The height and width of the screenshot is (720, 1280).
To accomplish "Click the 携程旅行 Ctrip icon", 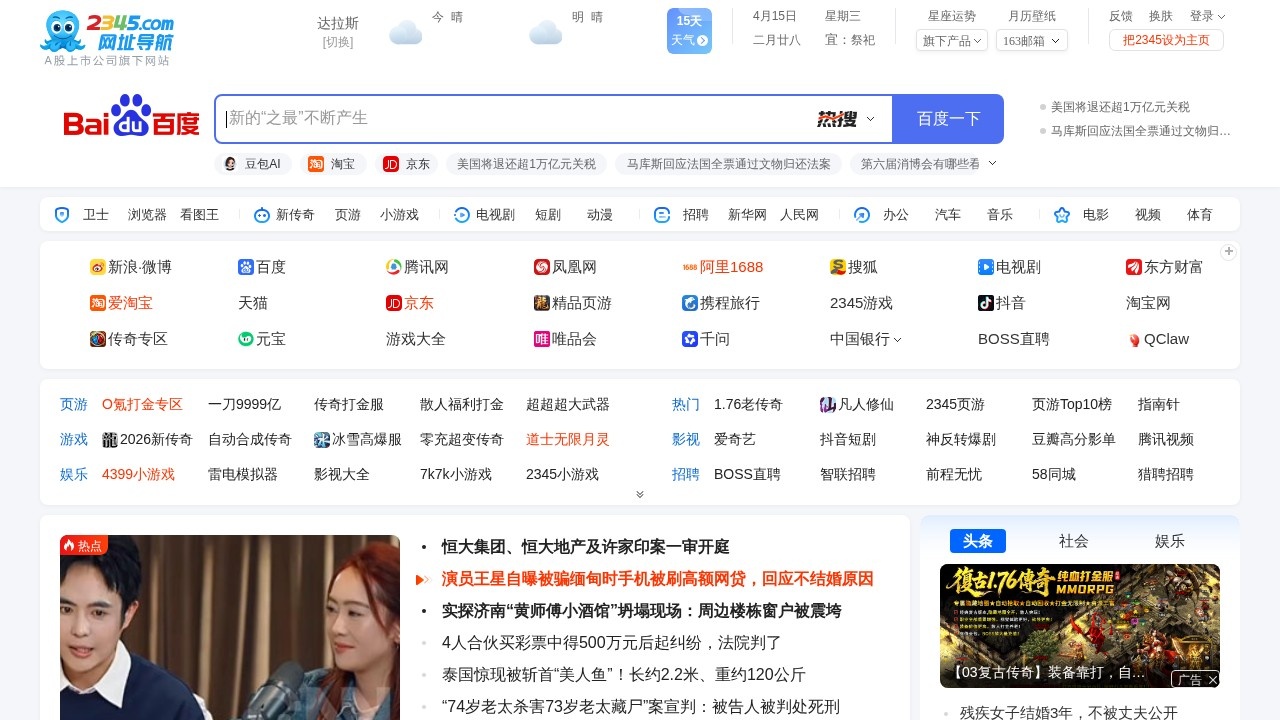I will point(690,303).
